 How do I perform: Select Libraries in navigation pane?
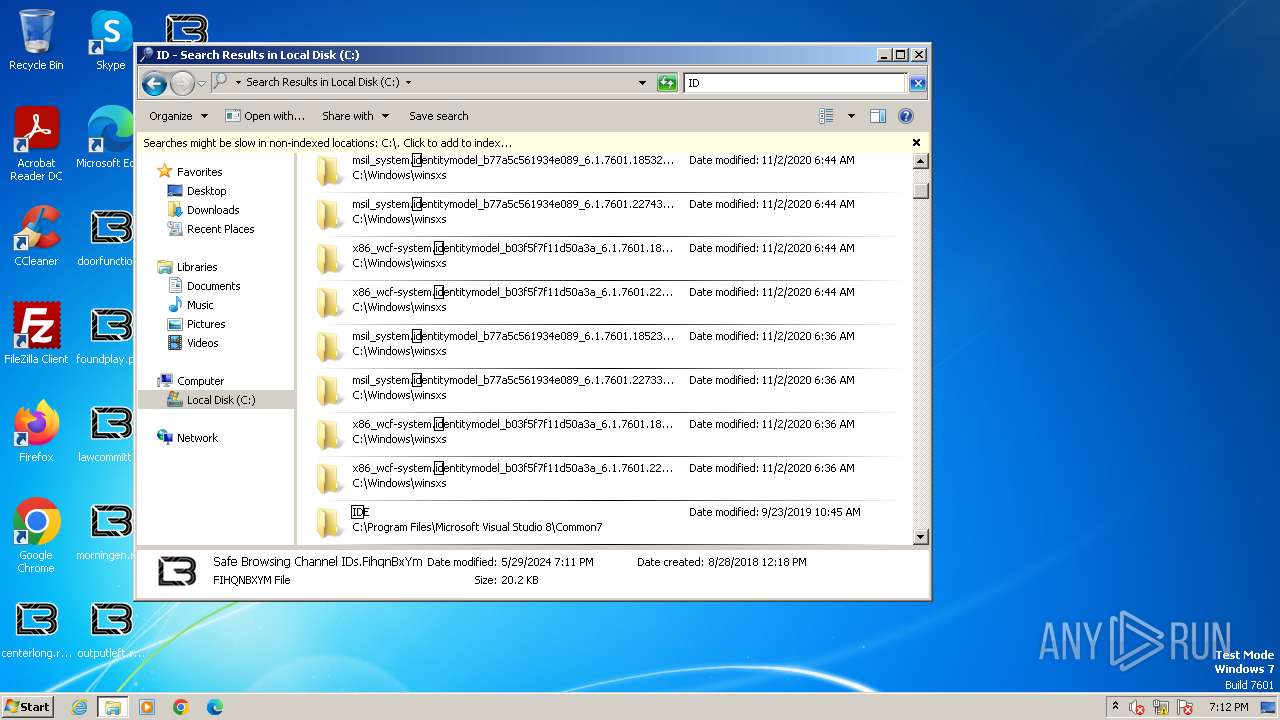point(196,267)
